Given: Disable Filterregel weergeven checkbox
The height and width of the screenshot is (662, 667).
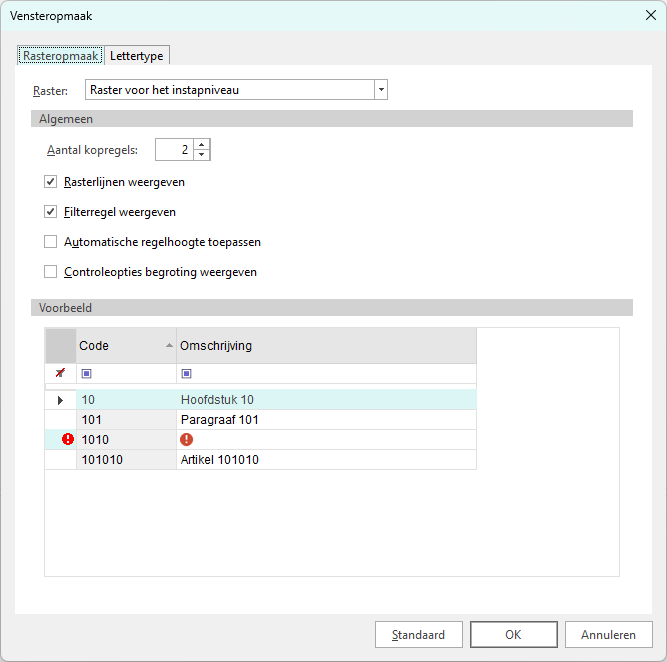Looking at the screenshot, I should 51,212.
